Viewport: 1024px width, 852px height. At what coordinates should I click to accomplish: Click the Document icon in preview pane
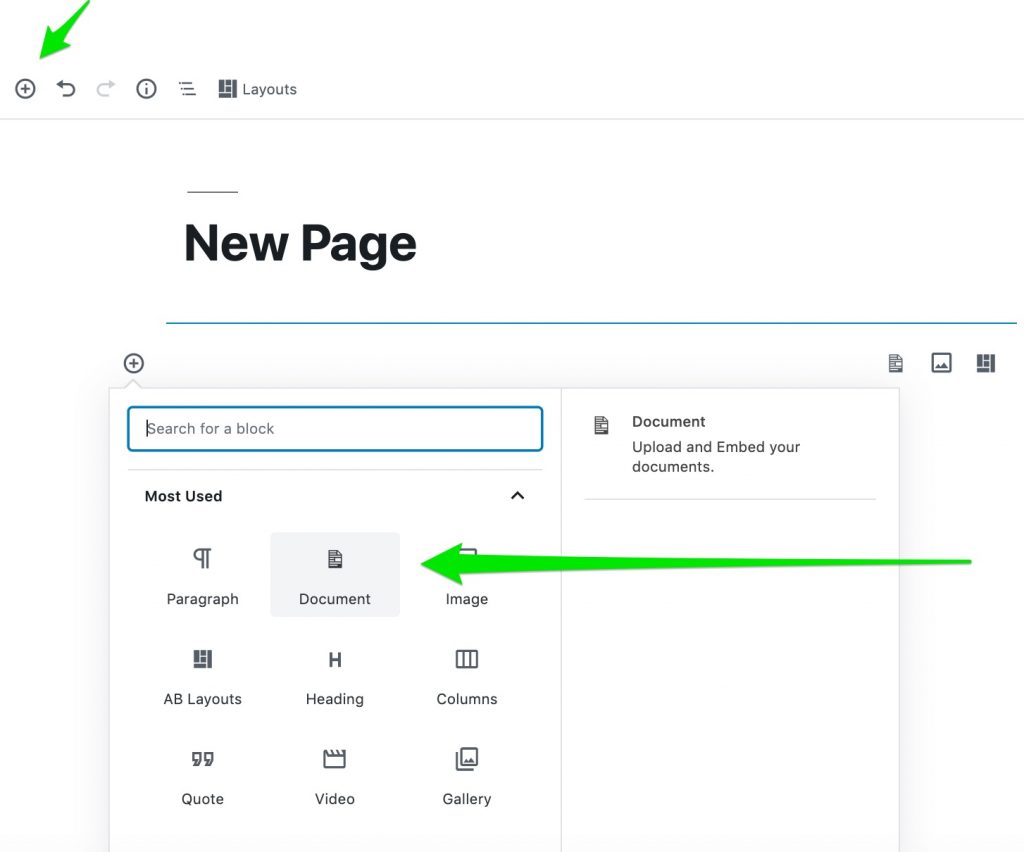601,425
